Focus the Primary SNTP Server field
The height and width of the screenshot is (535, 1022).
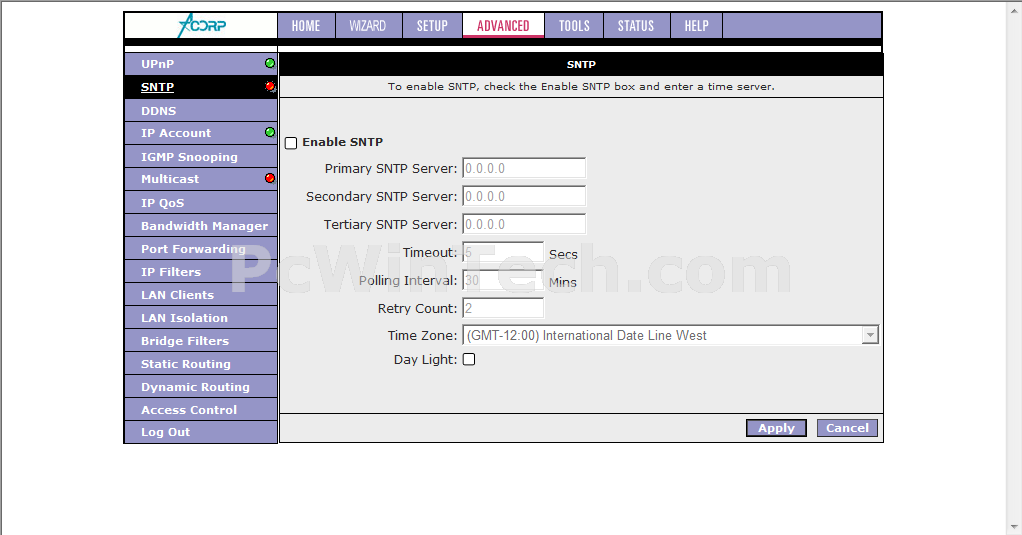click(524, 168)
